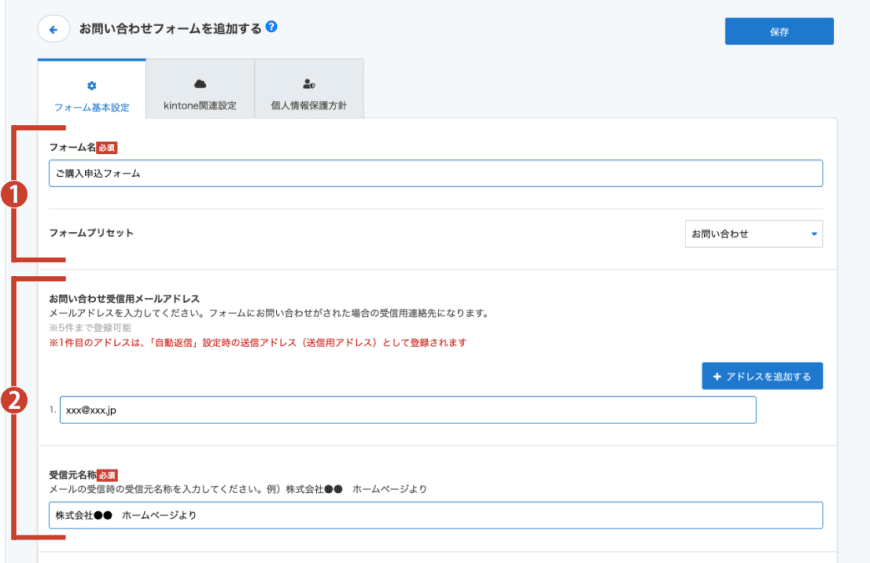Image resolution: width=870 pixels, height=563 pixels.
Task: Click the cloud icon on kintone tab
Action: click(200, 84)
